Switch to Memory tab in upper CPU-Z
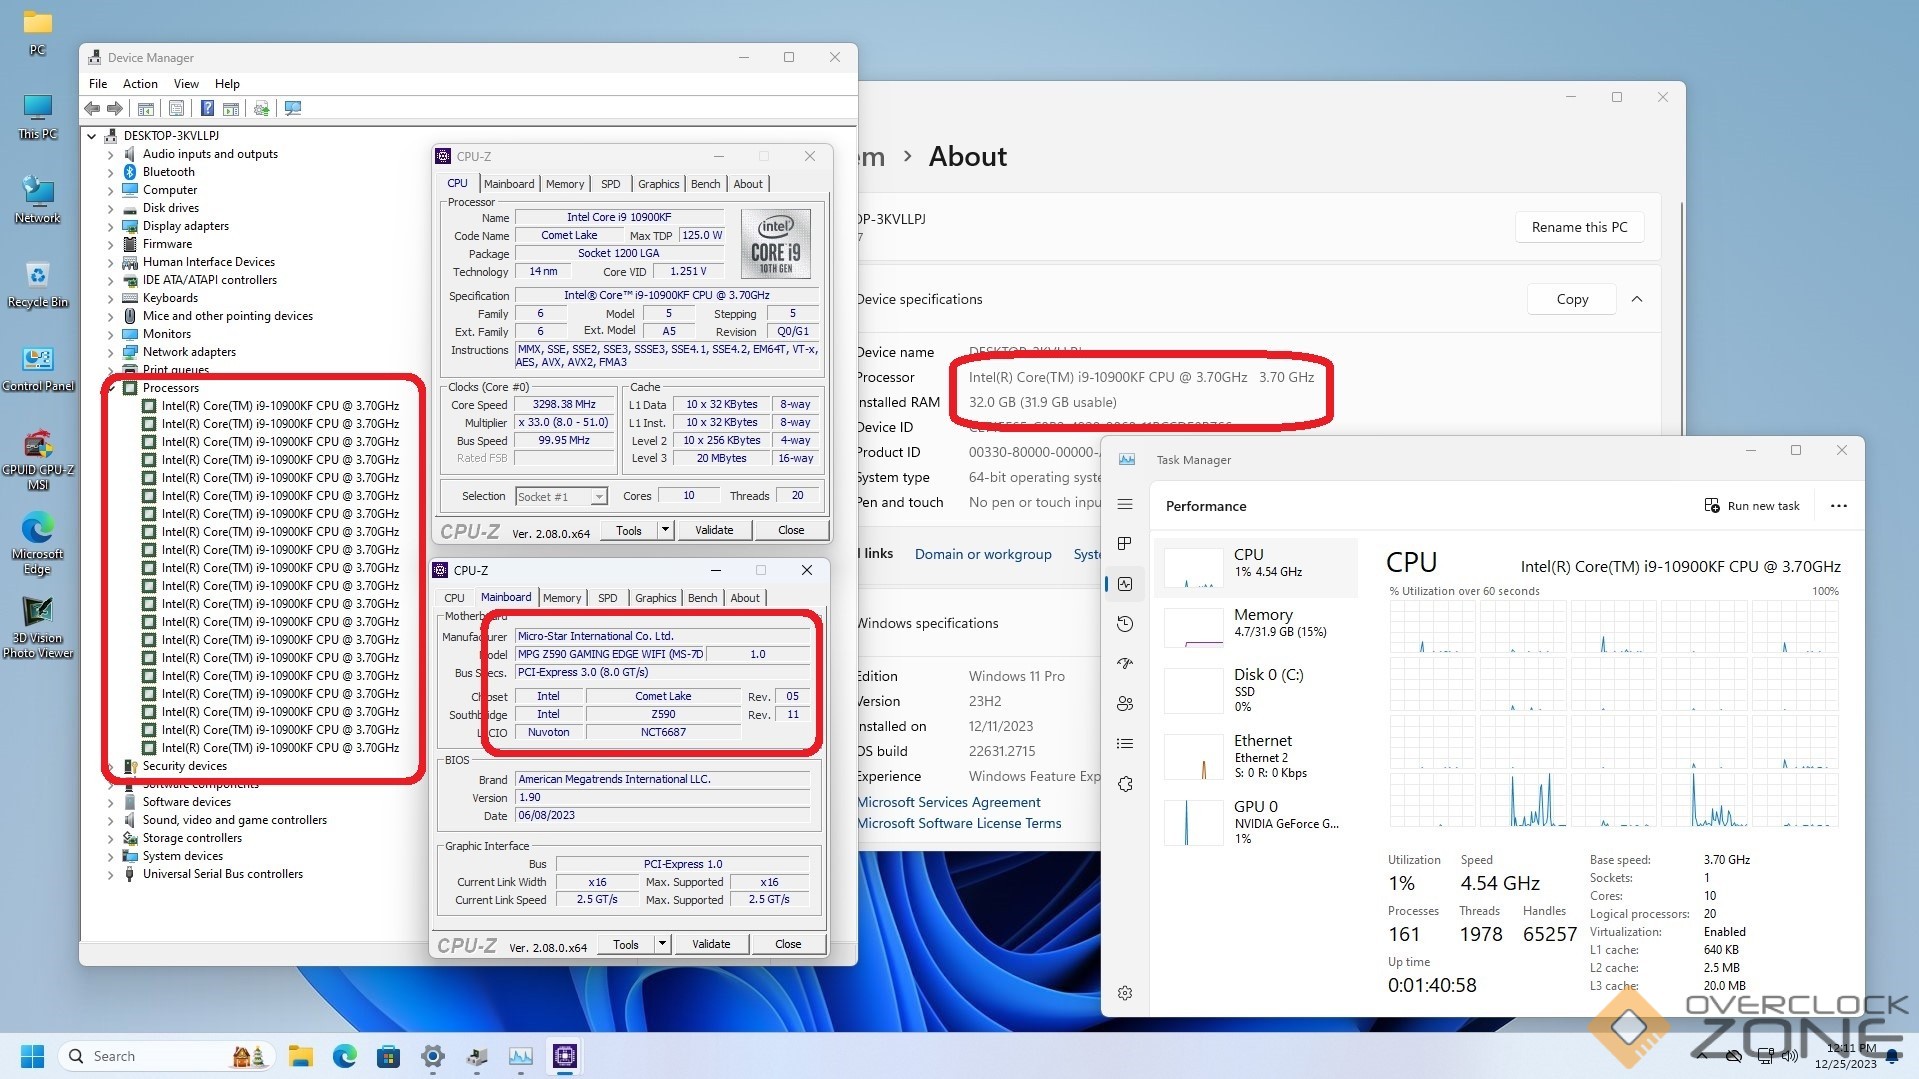The width and height of the screenshot is (1919, 1079). tap(565, 184)
